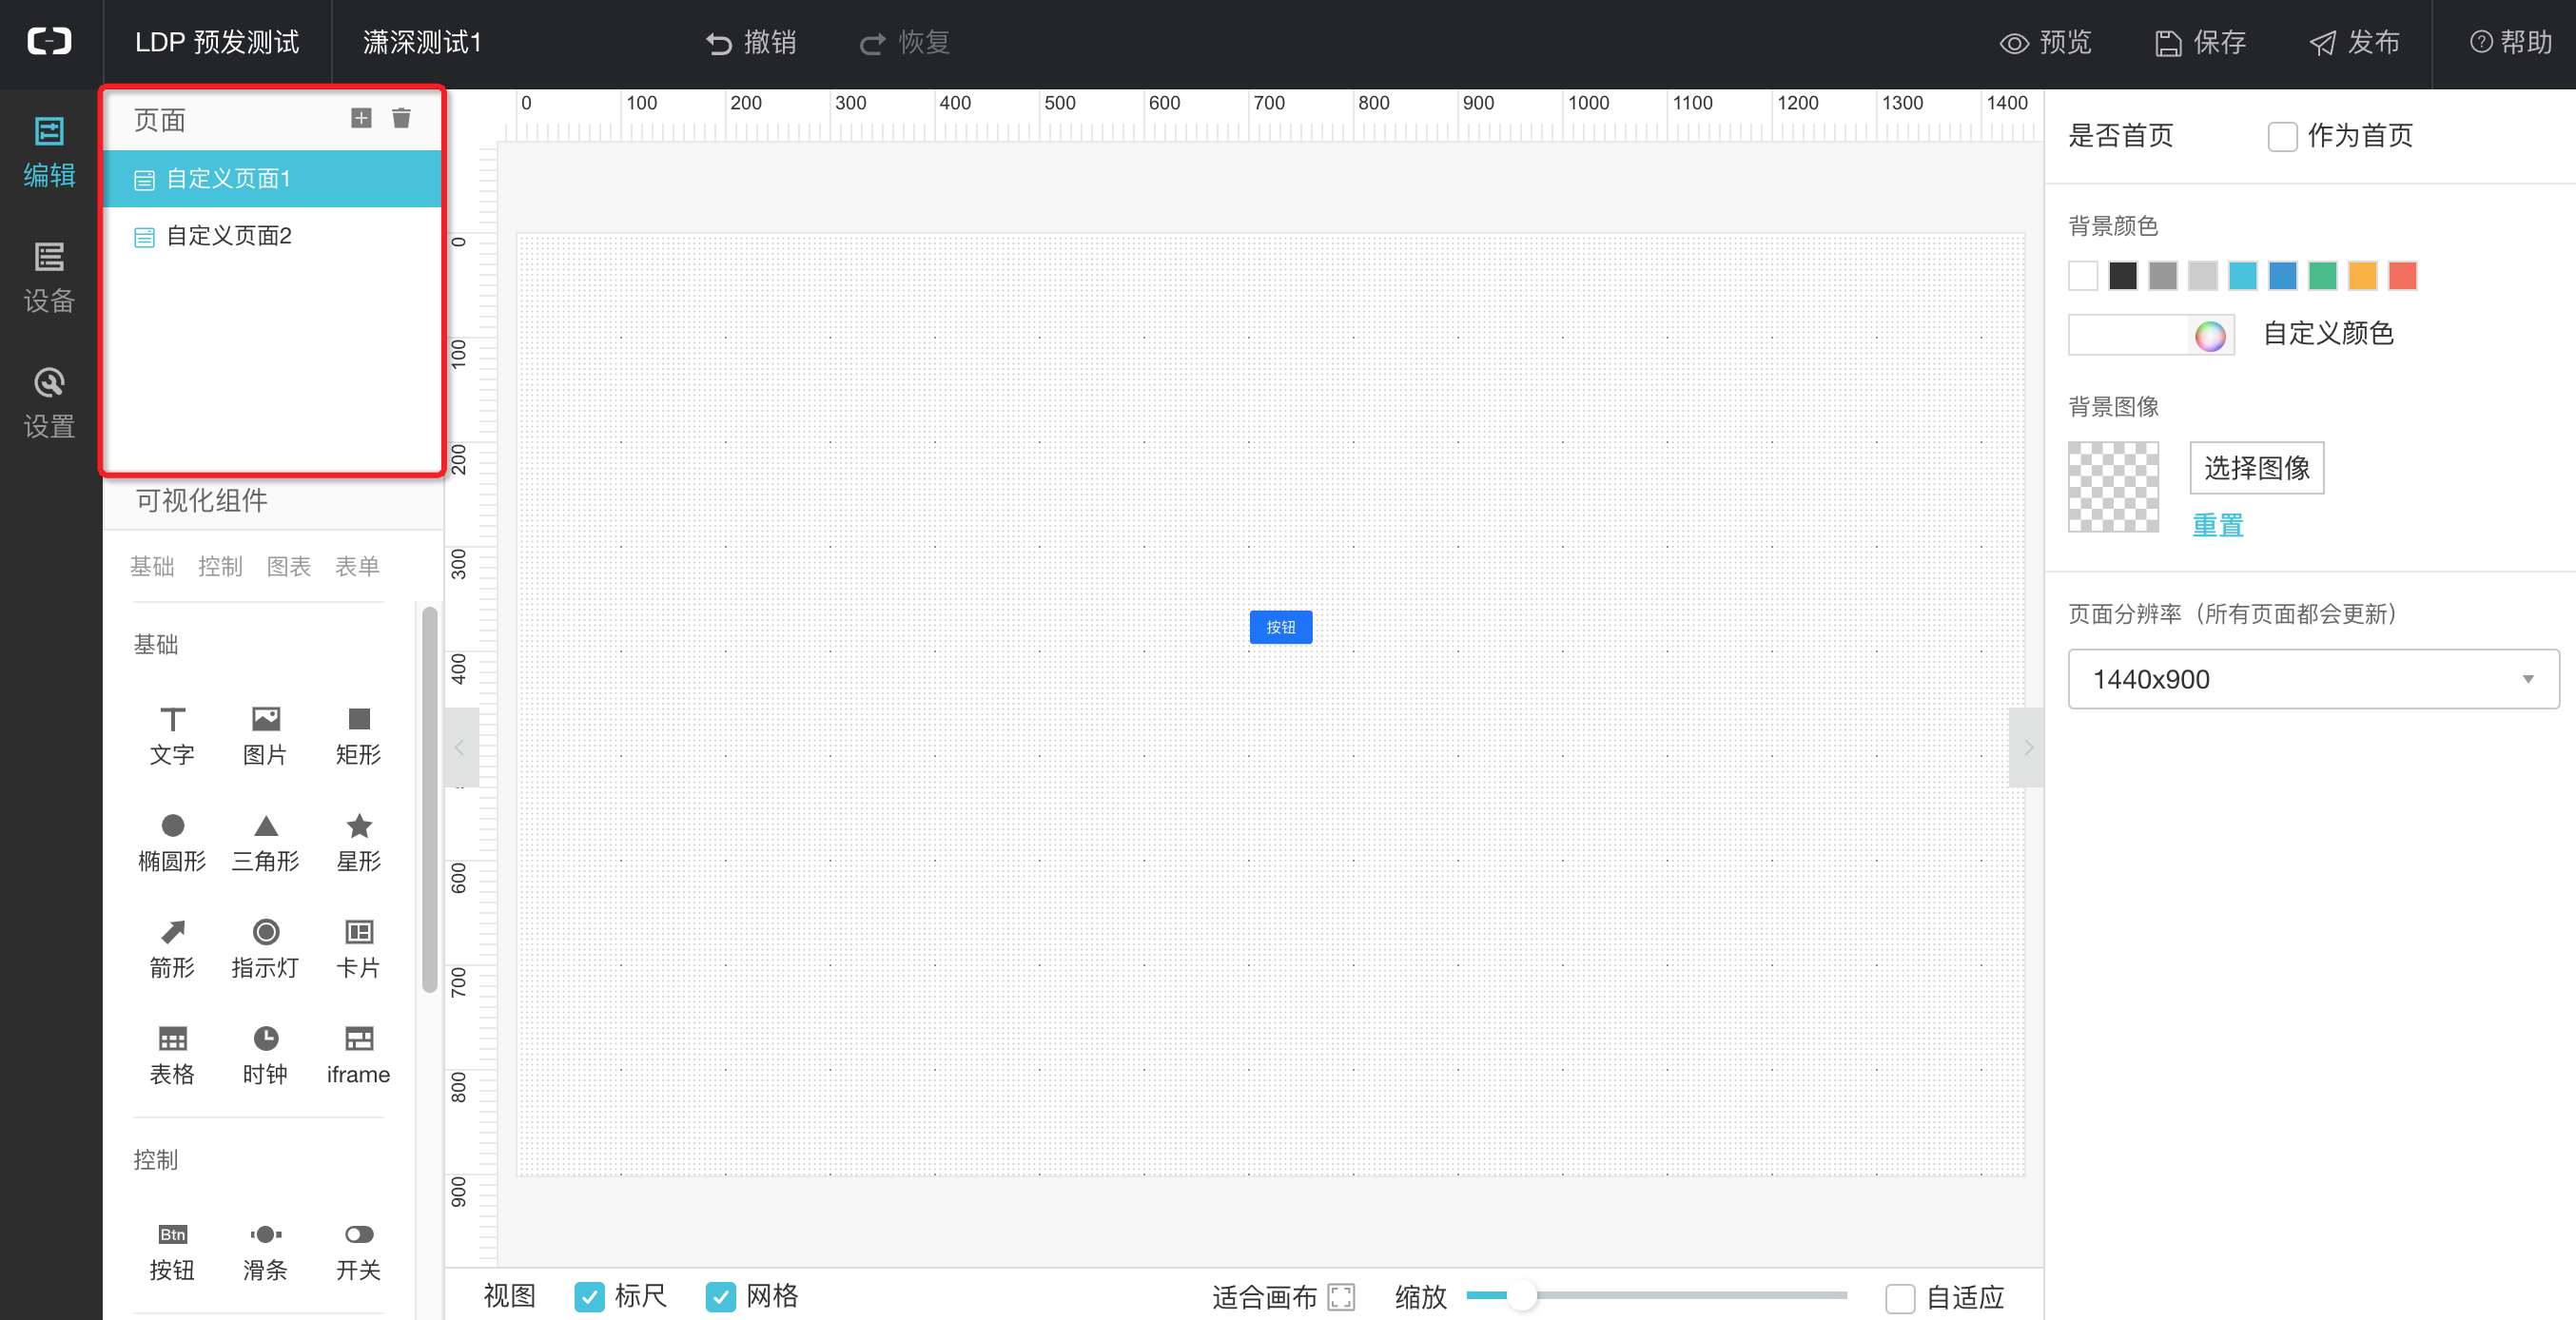The height and width of the screenshot is (1320, 2576).
Task: Click the add page plus icon
Action: pos(361,119)
